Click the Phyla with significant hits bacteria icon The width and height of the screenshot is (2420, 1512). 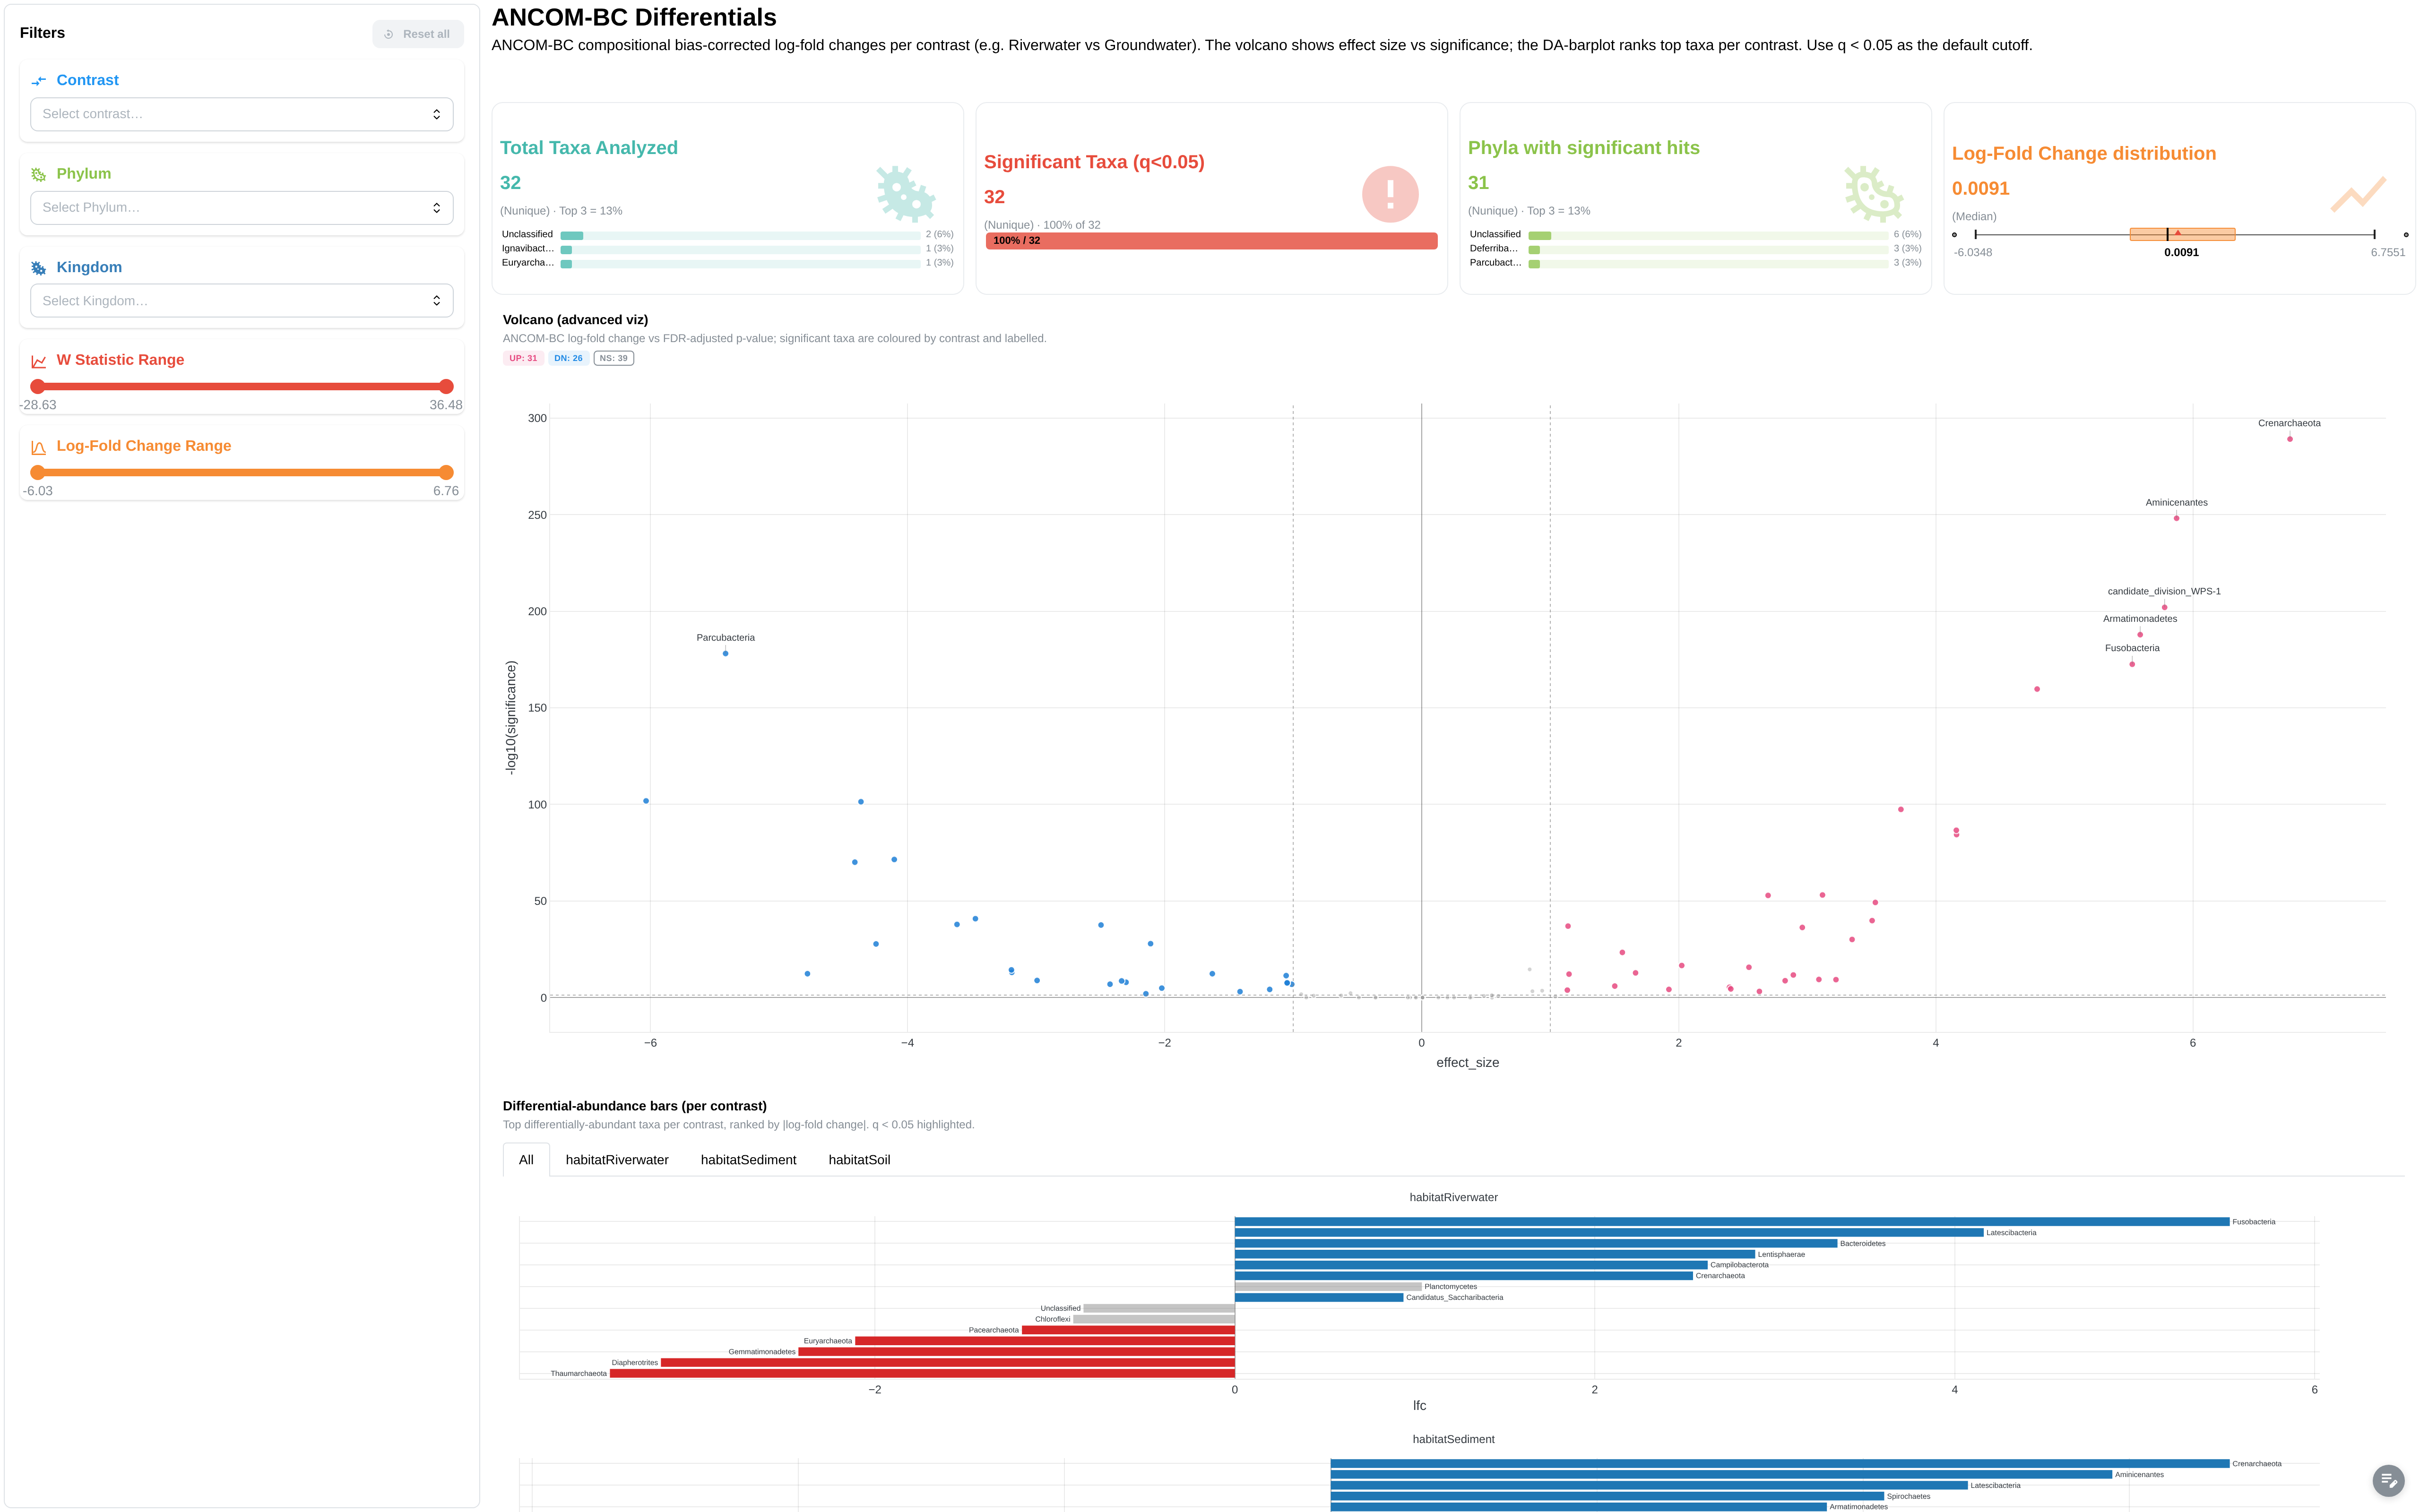tap(1874, 194)
